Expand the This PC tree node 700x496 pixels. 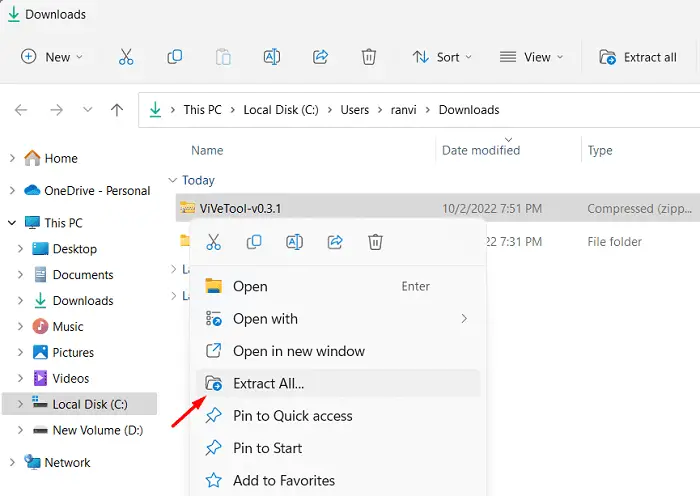12,223
